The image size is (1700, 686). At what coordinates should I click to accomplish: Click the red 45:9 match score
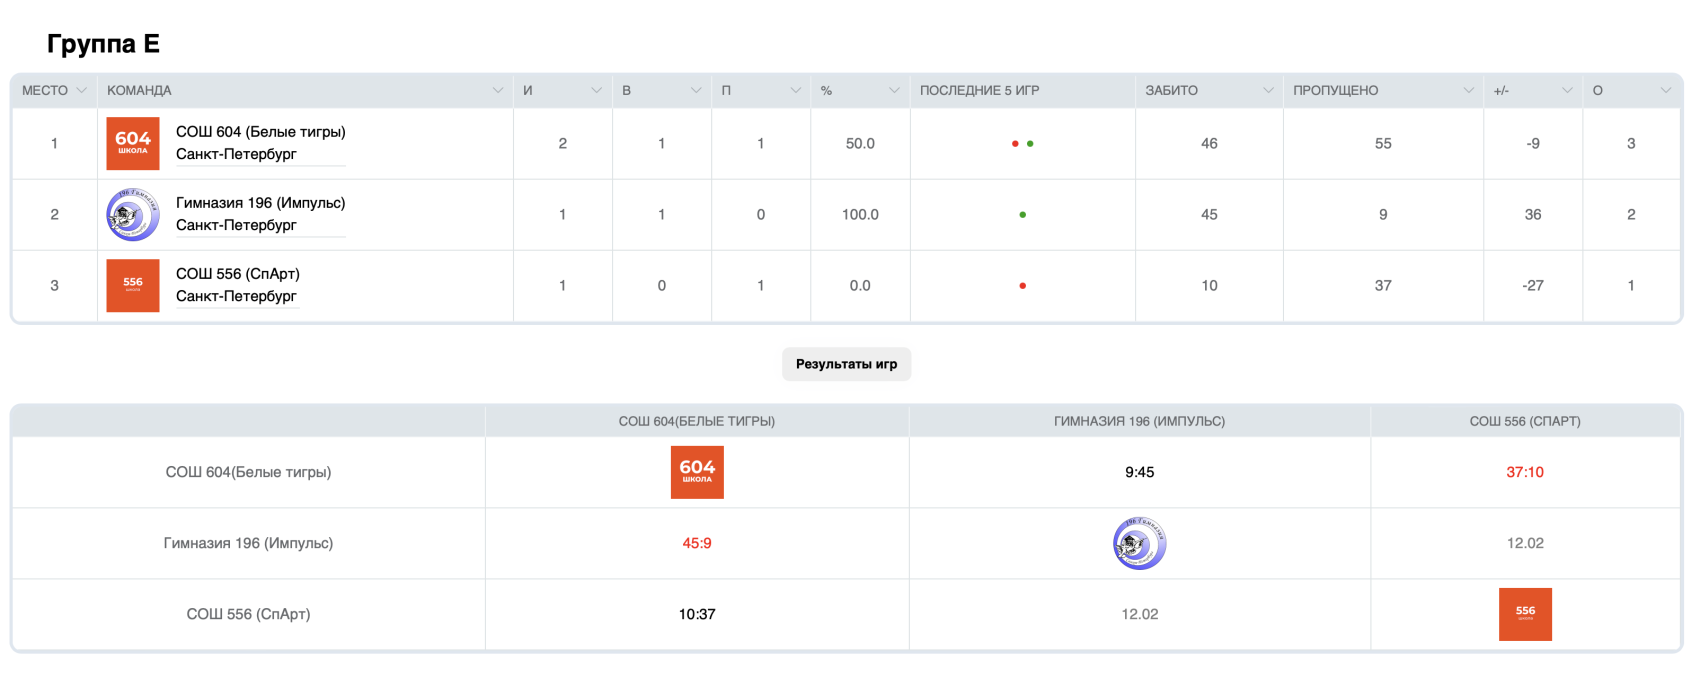click(697, 543)
